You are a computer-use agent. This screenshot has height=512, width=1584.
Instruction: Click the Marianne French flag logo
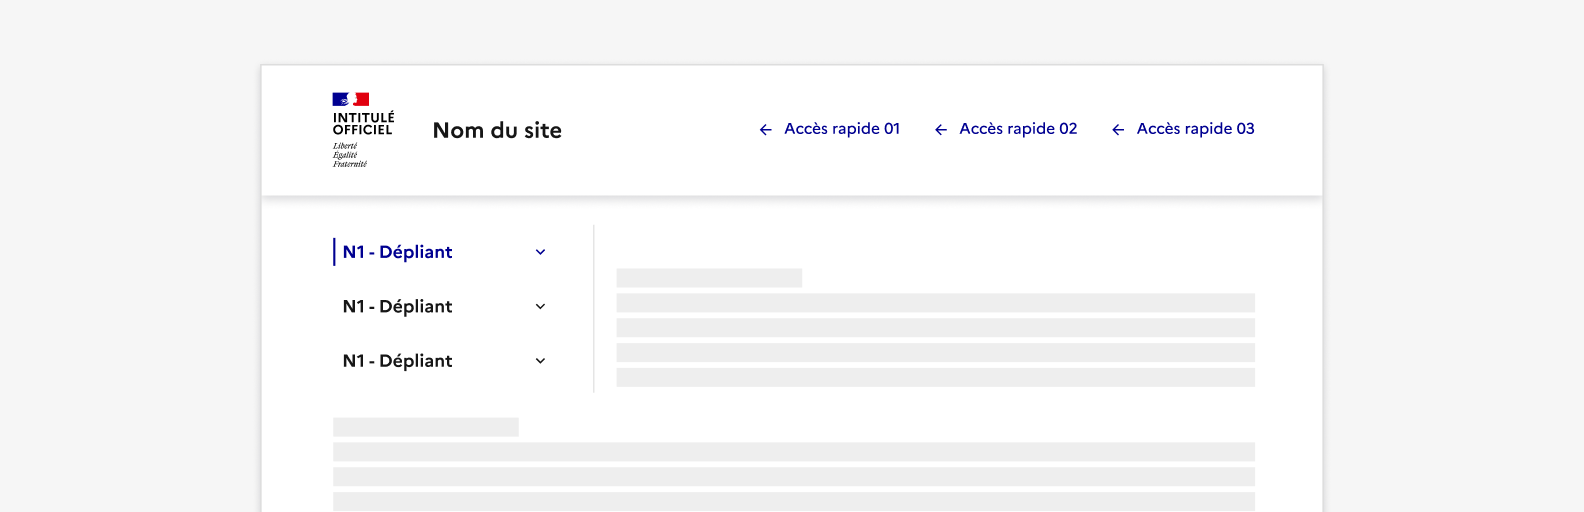pyautogui.click(x=350, y=99)
